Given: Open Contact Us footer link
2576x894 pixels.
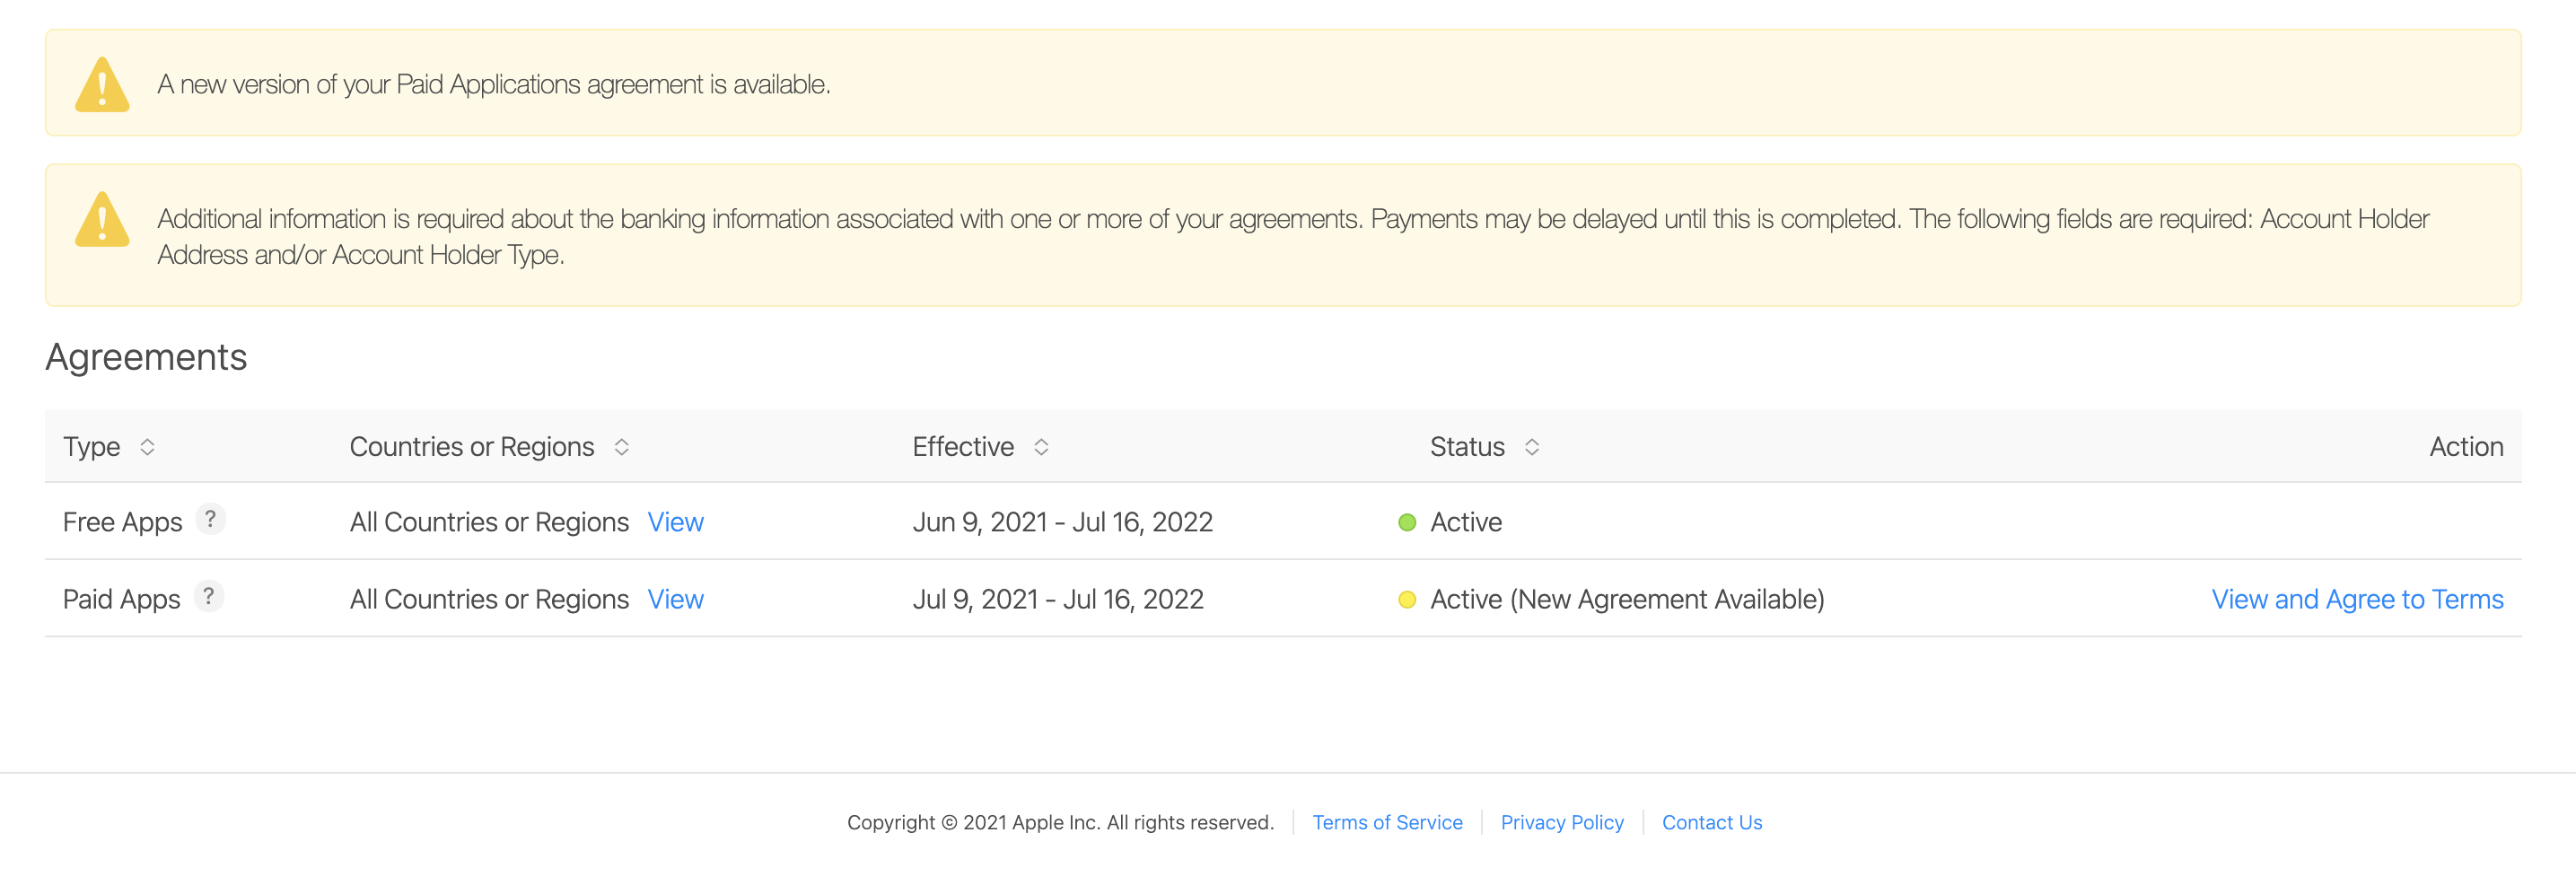Looking at the screenshot, I should (x=1712, y=822).
